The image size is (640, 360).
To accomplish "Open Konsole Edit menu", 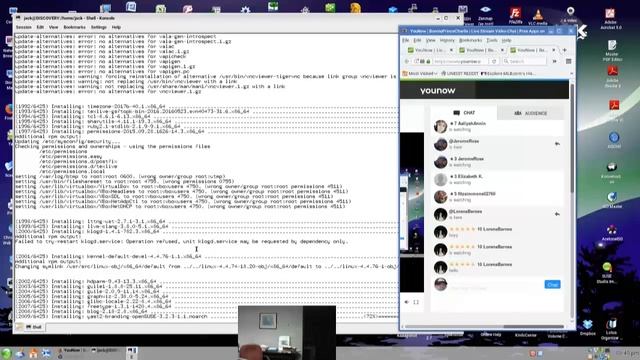I will (40, 27).
